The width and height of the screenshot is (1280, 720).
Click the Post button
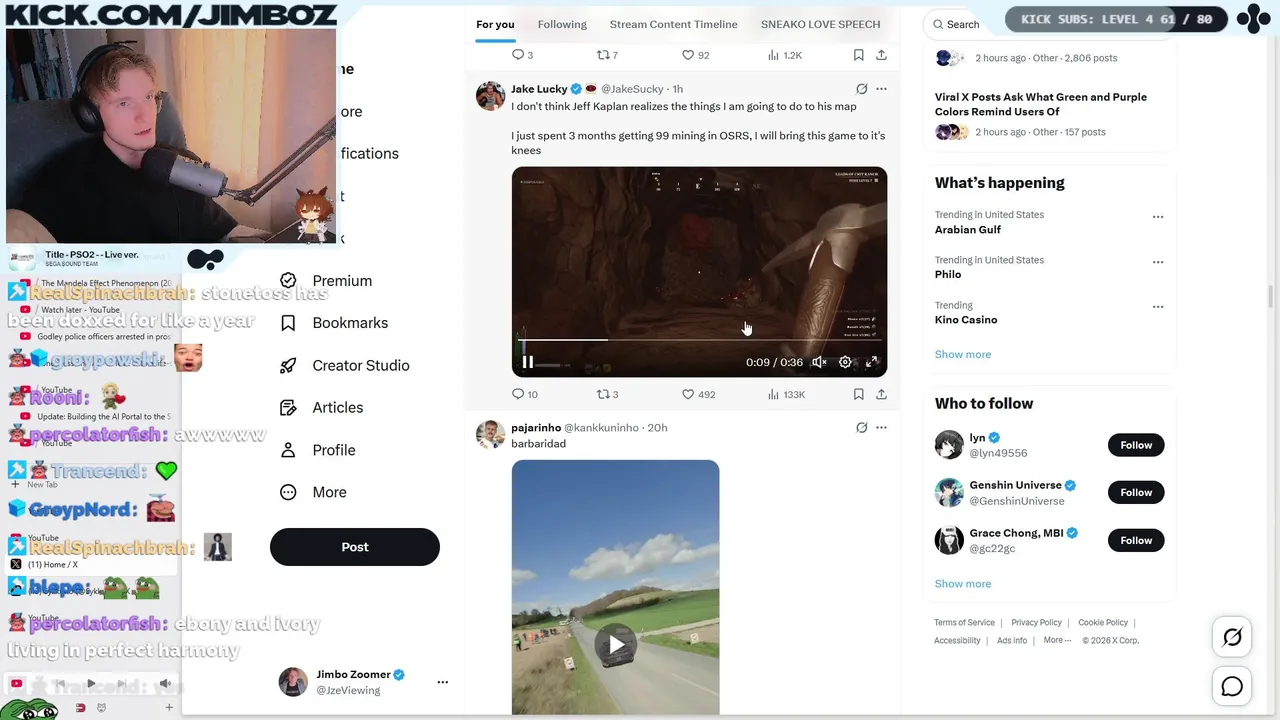pos(355,547)
